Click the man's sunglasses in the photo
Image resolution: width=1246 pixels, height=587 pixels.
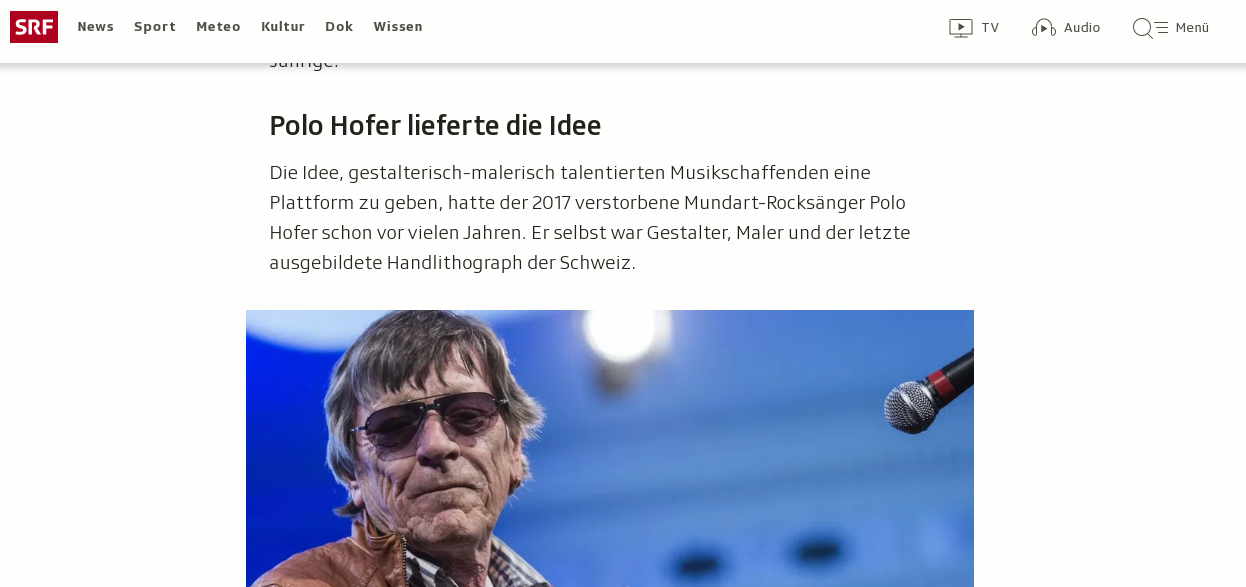click(430, 418)
